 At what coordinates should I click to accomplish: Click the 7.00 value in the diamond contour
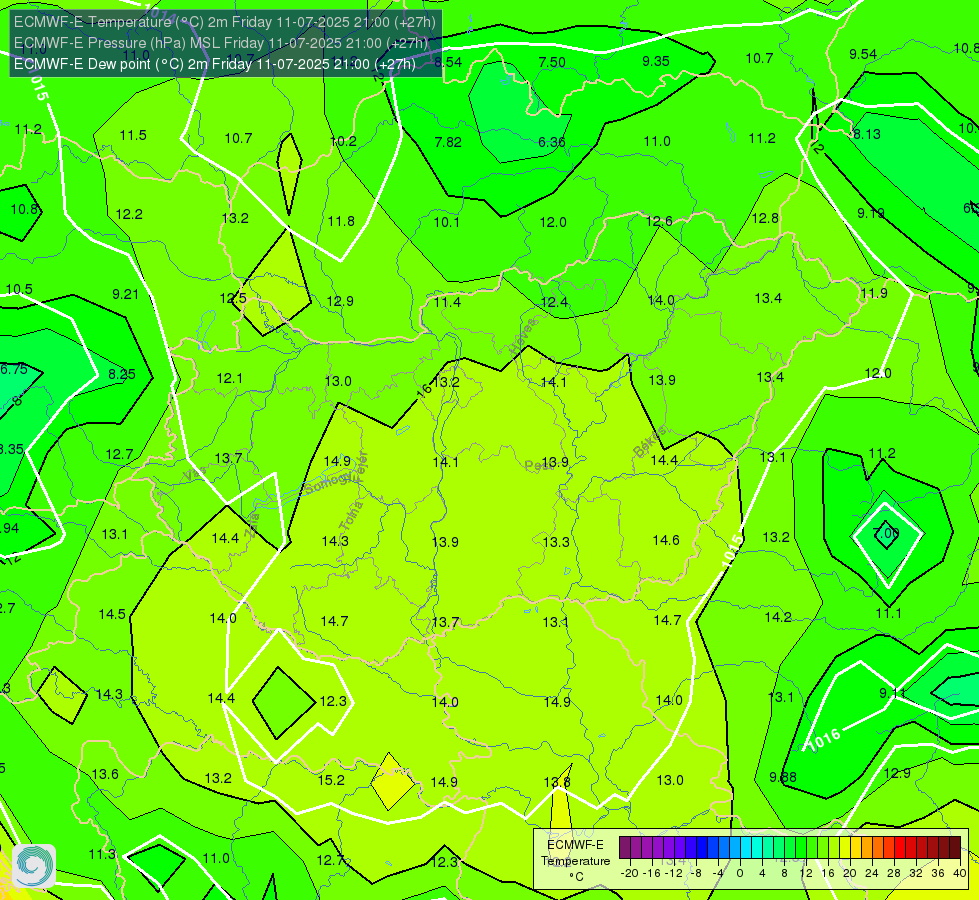[x=886, y=533]
